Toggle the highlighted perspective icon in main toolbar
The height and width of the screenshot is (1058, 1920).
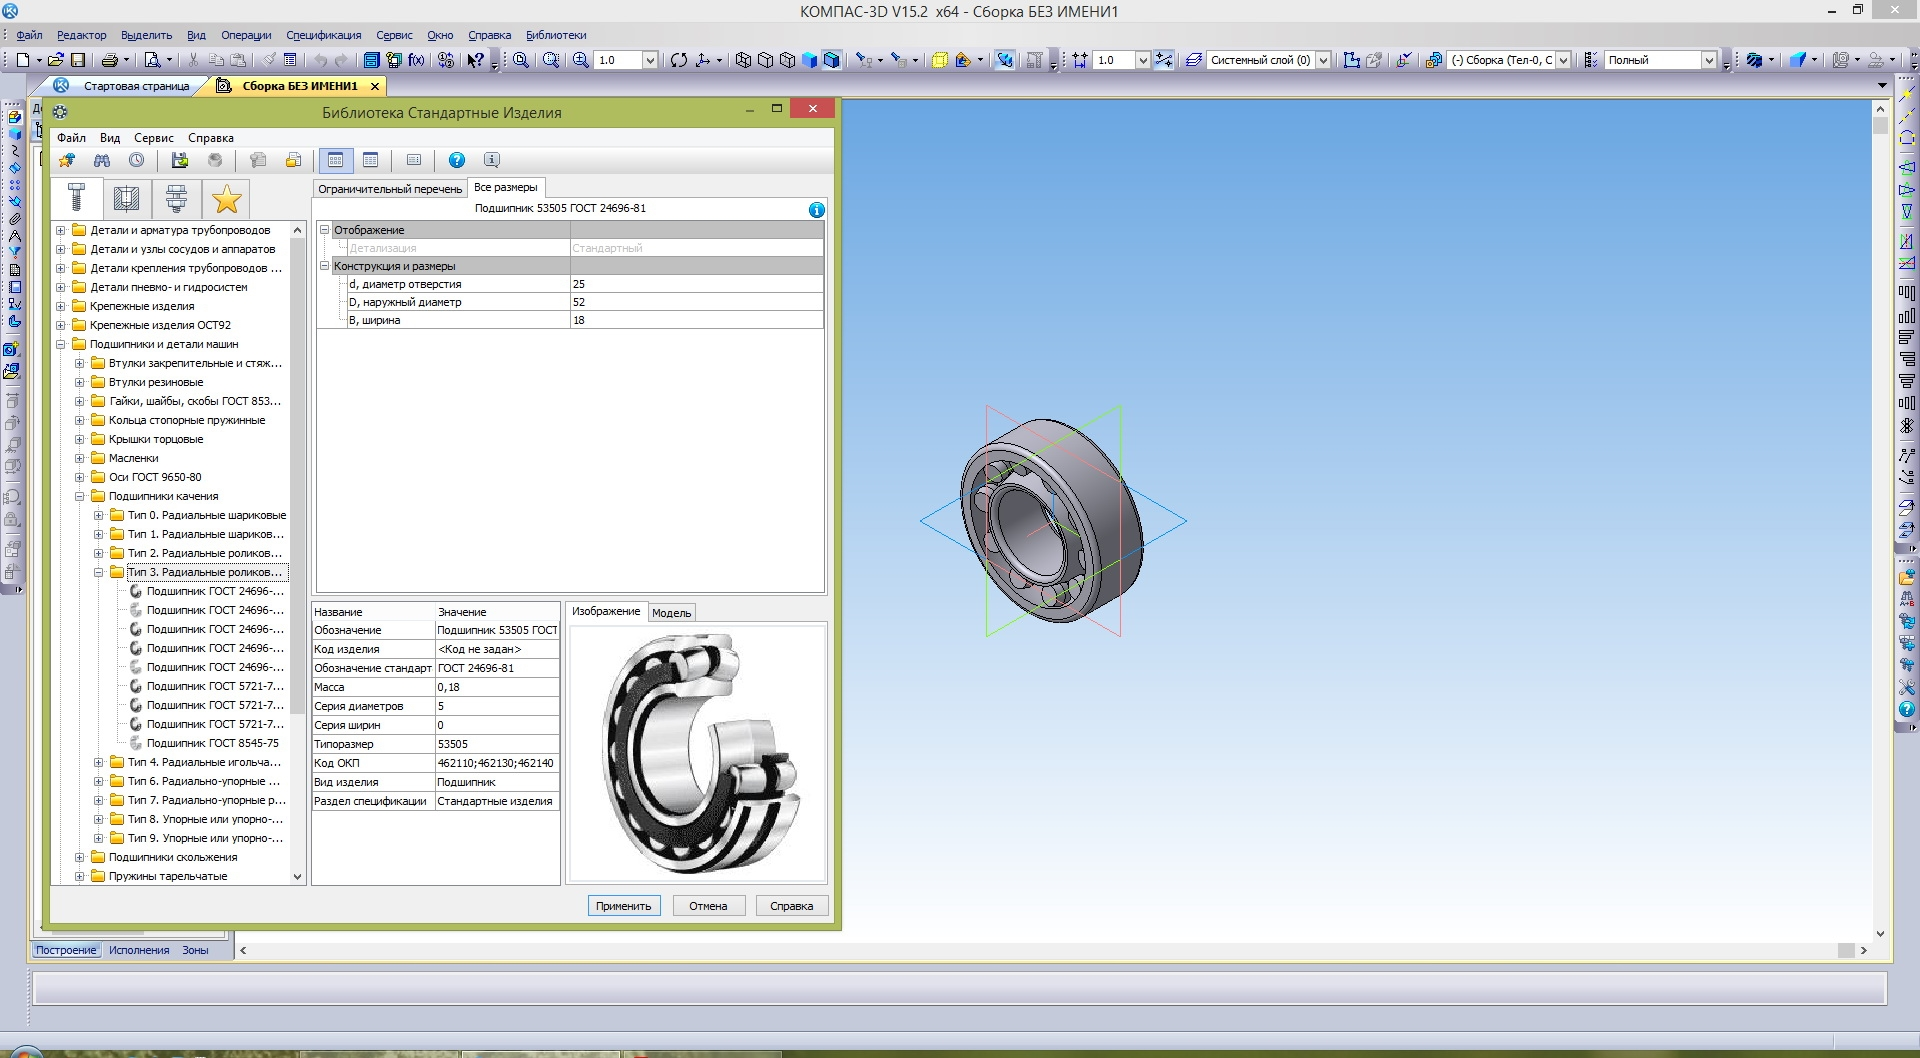coord(1005,60)
